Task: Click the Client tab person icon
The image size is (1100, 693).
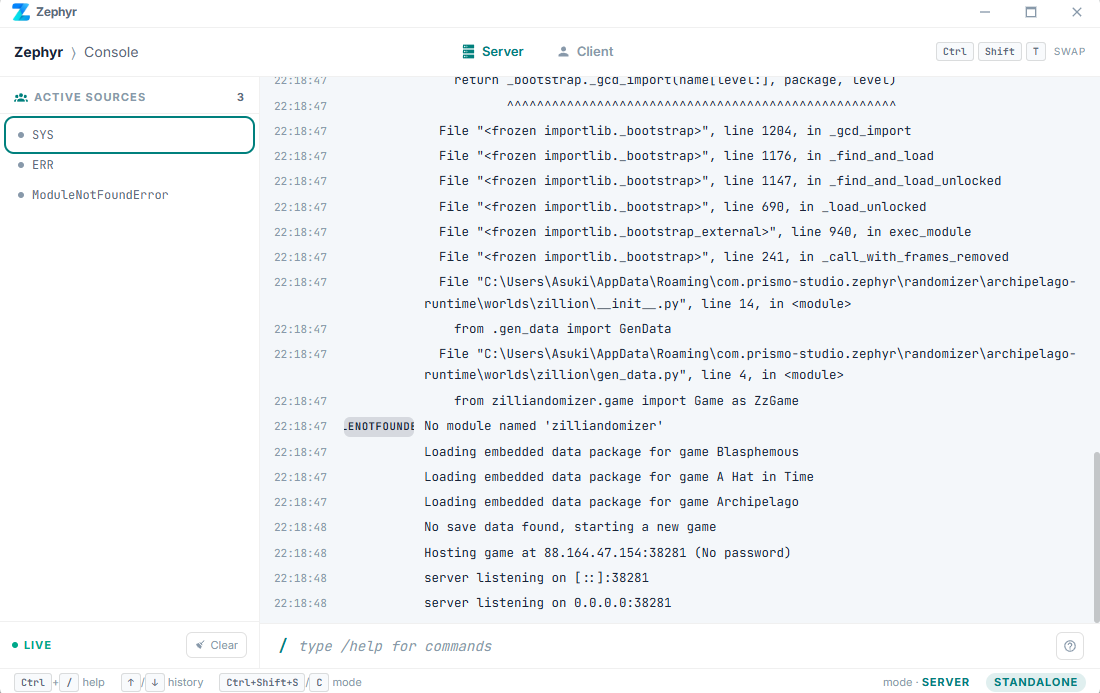Action: pyautogui.click(x=563, y=52)
